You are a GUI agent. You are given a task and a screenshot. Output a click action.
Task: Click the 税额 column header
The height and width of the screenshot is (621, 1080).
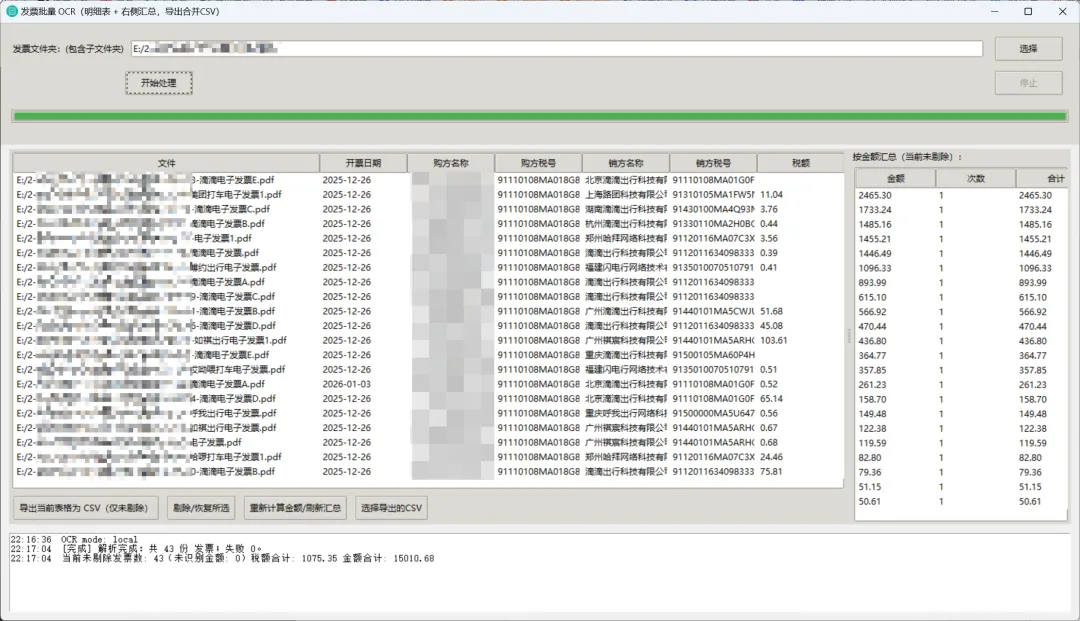click(800, 163)
